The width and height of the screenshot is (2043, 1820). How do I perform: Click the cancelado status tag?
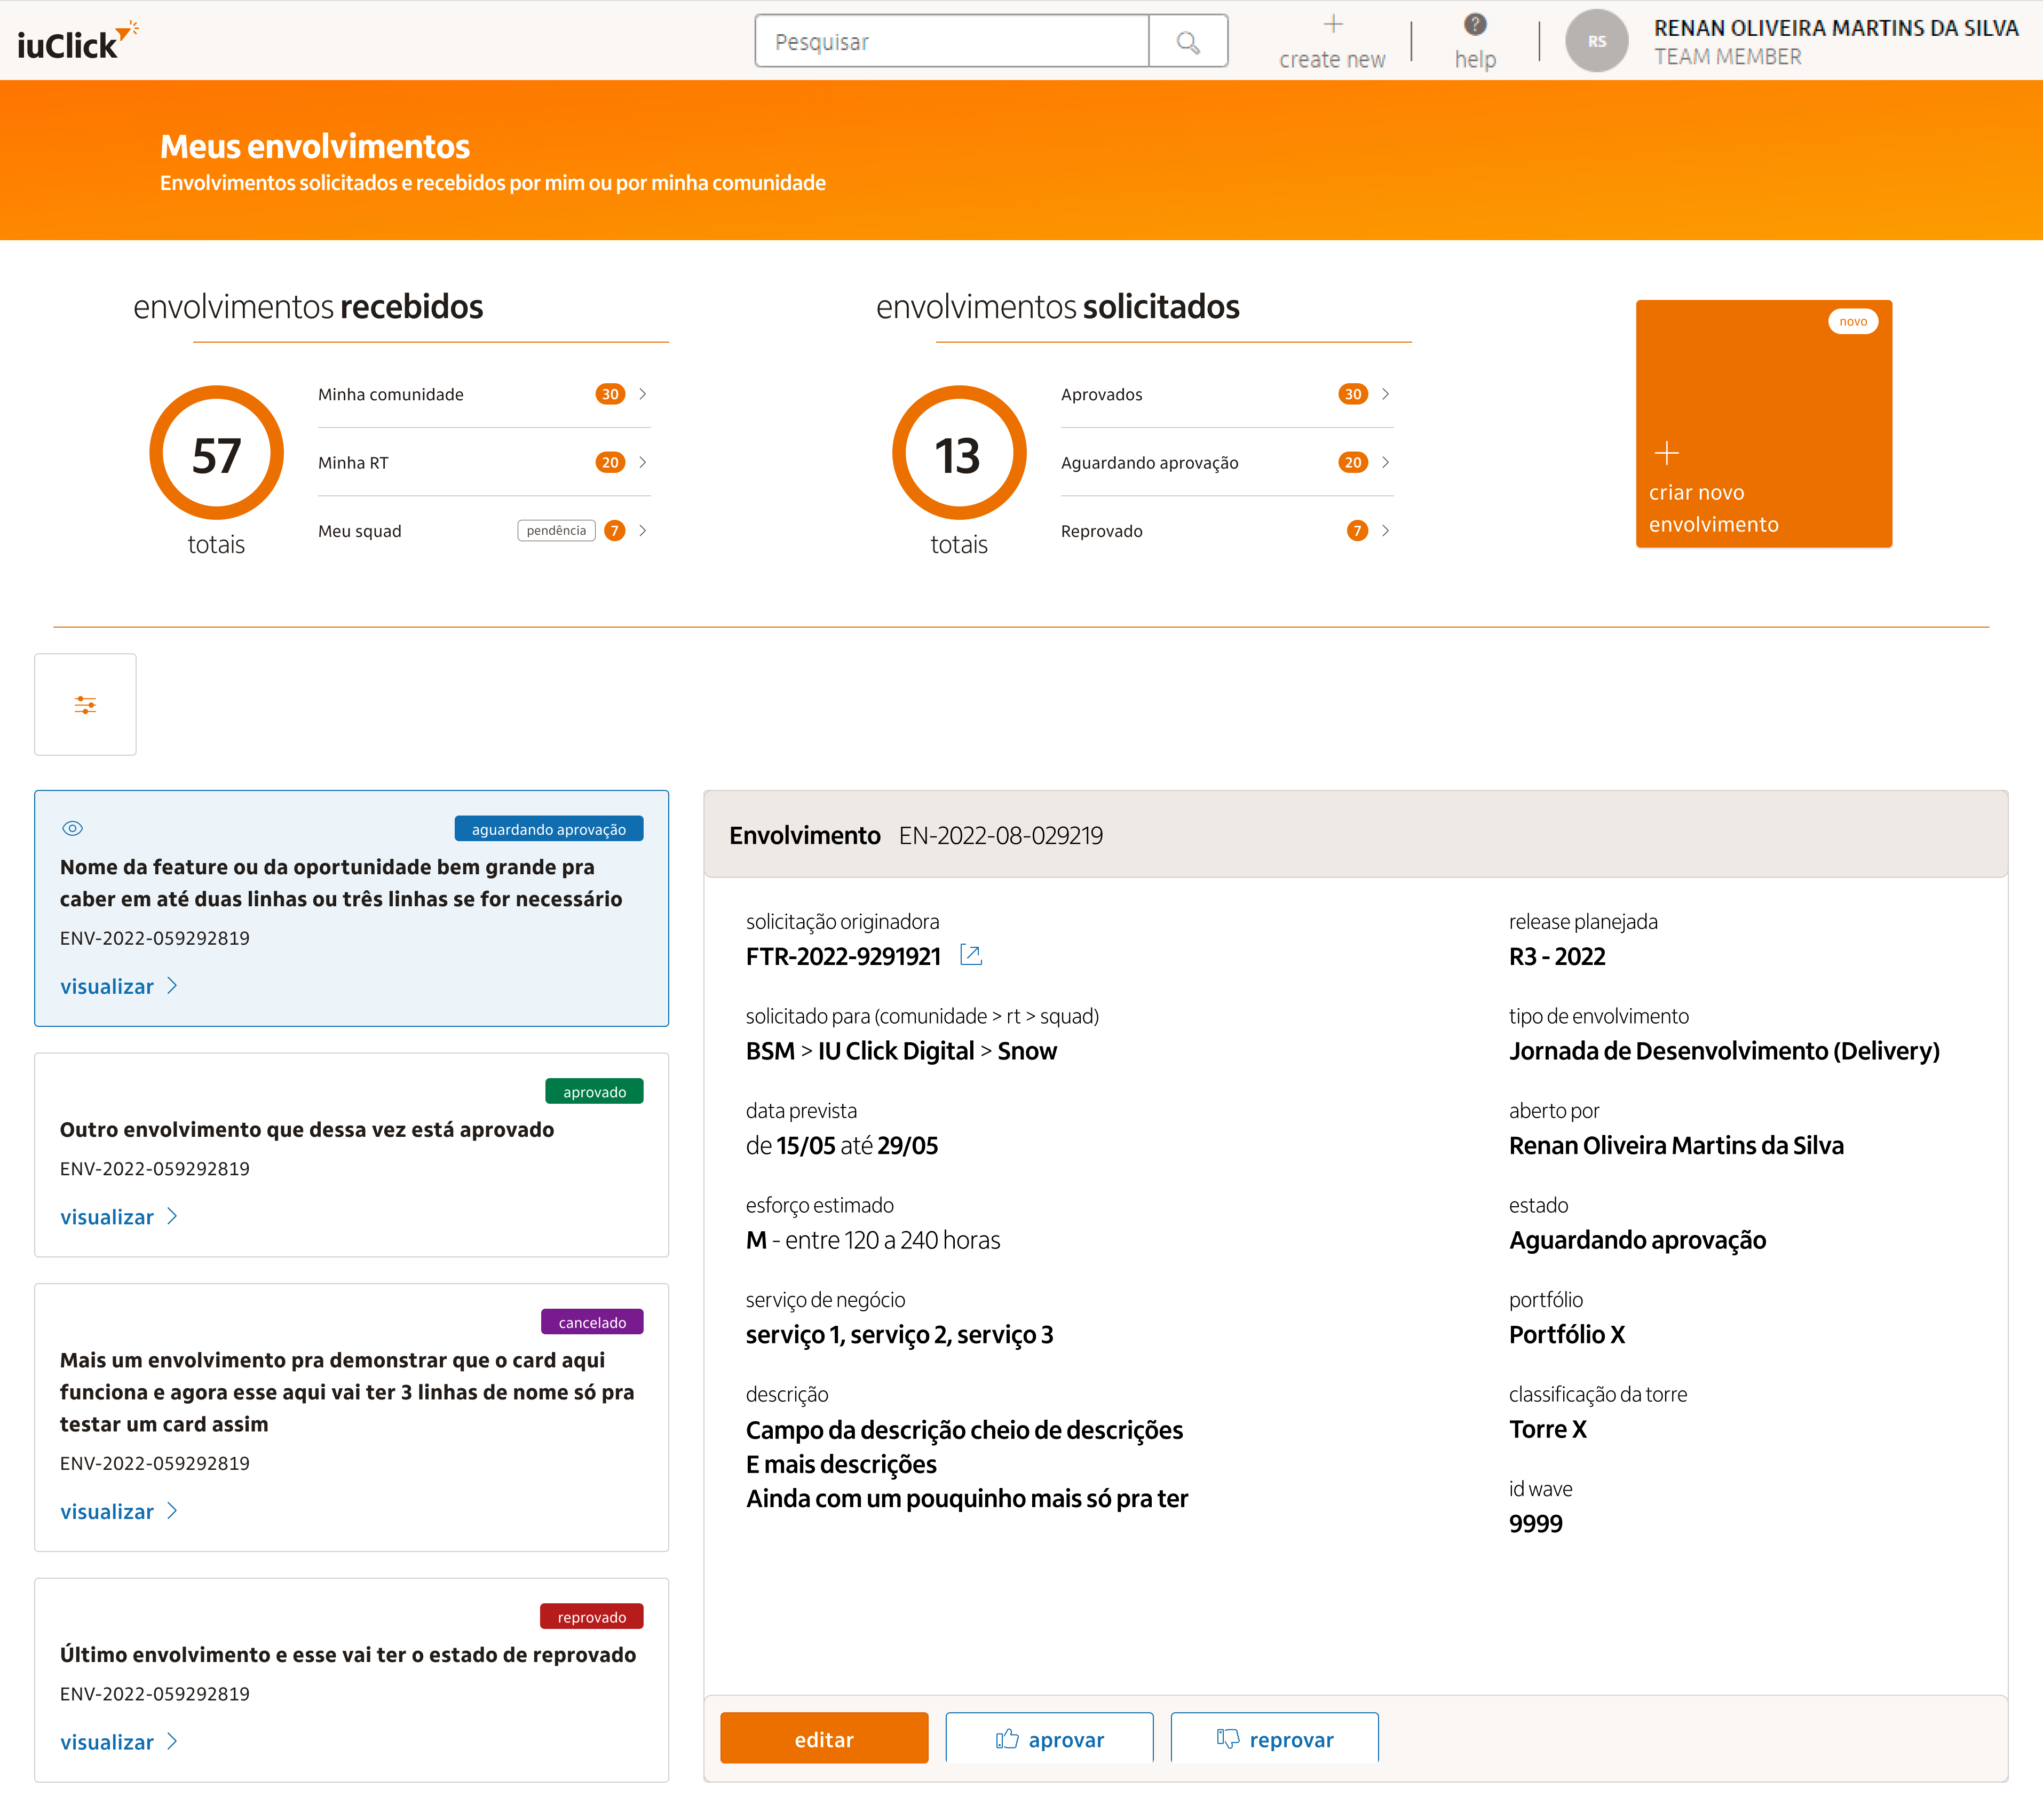592,1322
